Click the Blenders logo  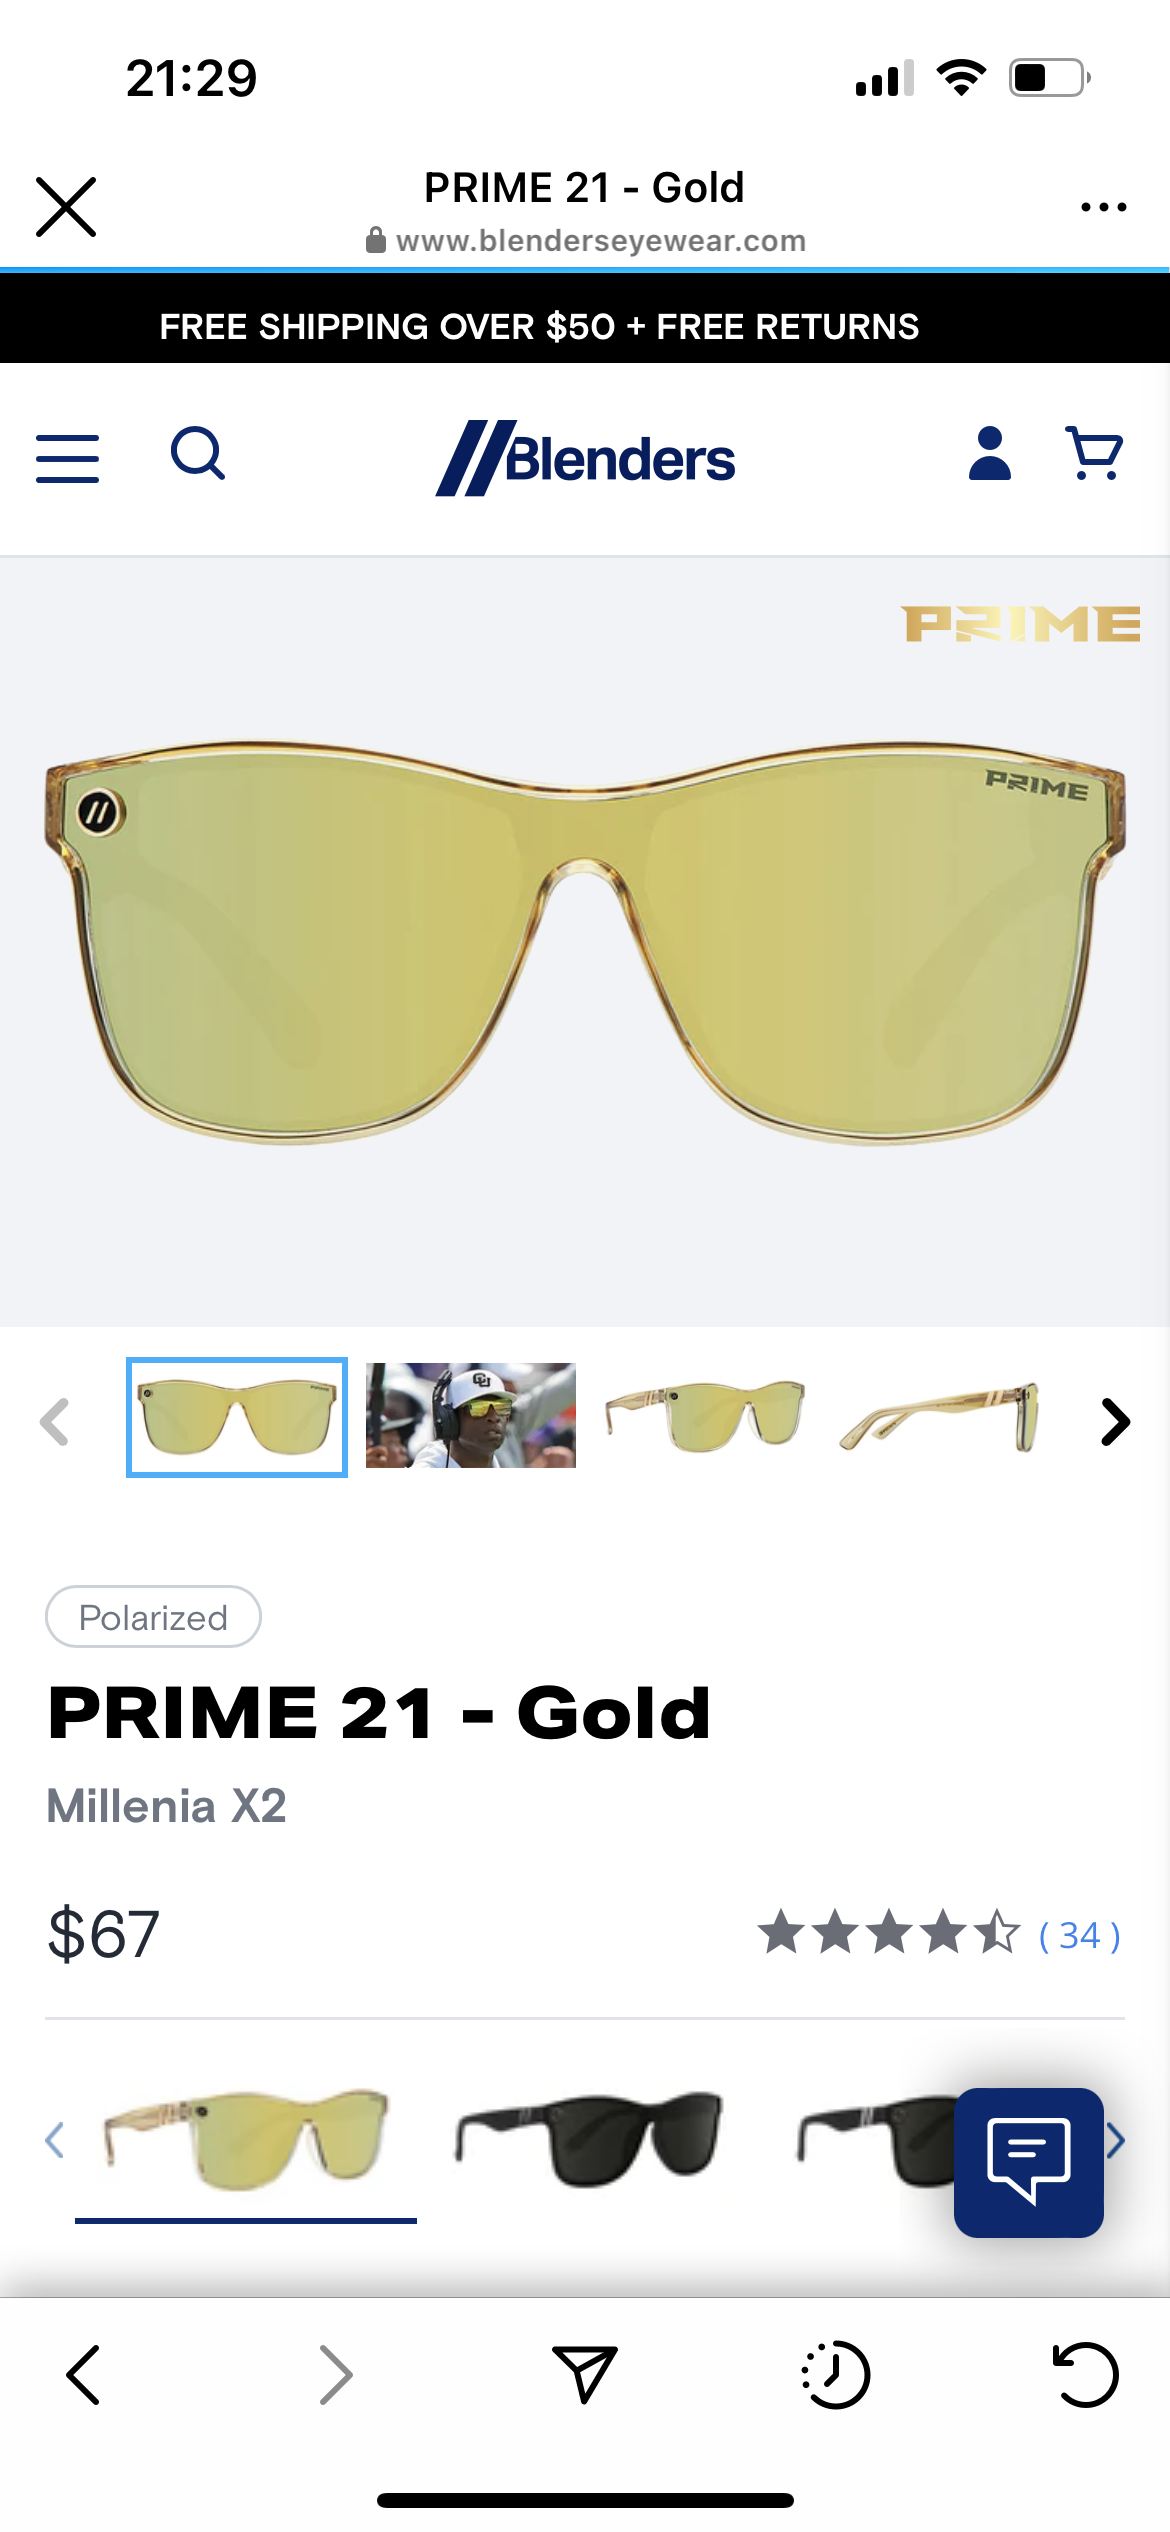pos(585,458)
